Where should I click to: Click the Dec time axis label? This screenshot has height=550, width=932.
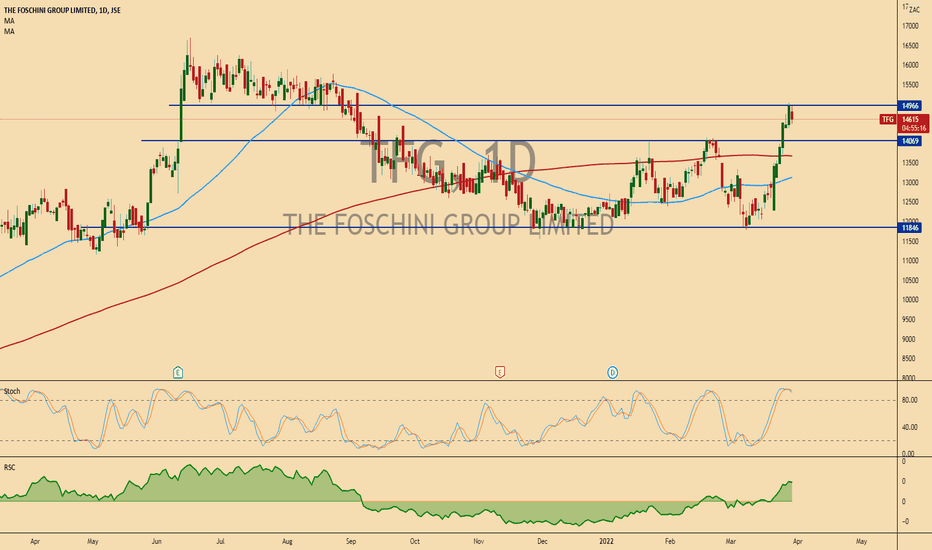(542, 542)
